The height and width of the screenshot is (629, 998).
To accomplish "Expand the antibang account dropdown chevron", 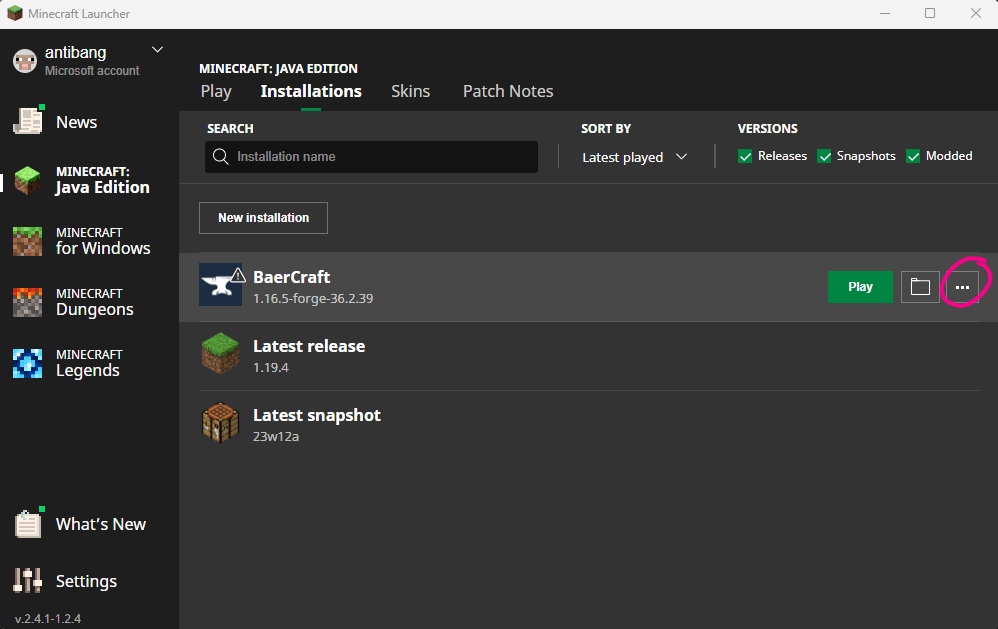I will [157, 50].
